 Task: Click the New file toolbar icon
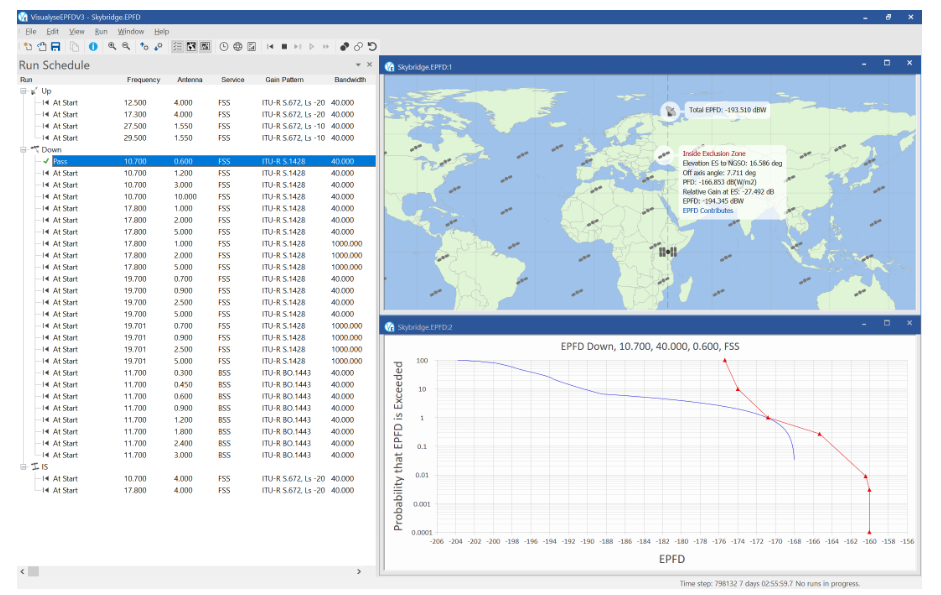[x=28, y=46]
